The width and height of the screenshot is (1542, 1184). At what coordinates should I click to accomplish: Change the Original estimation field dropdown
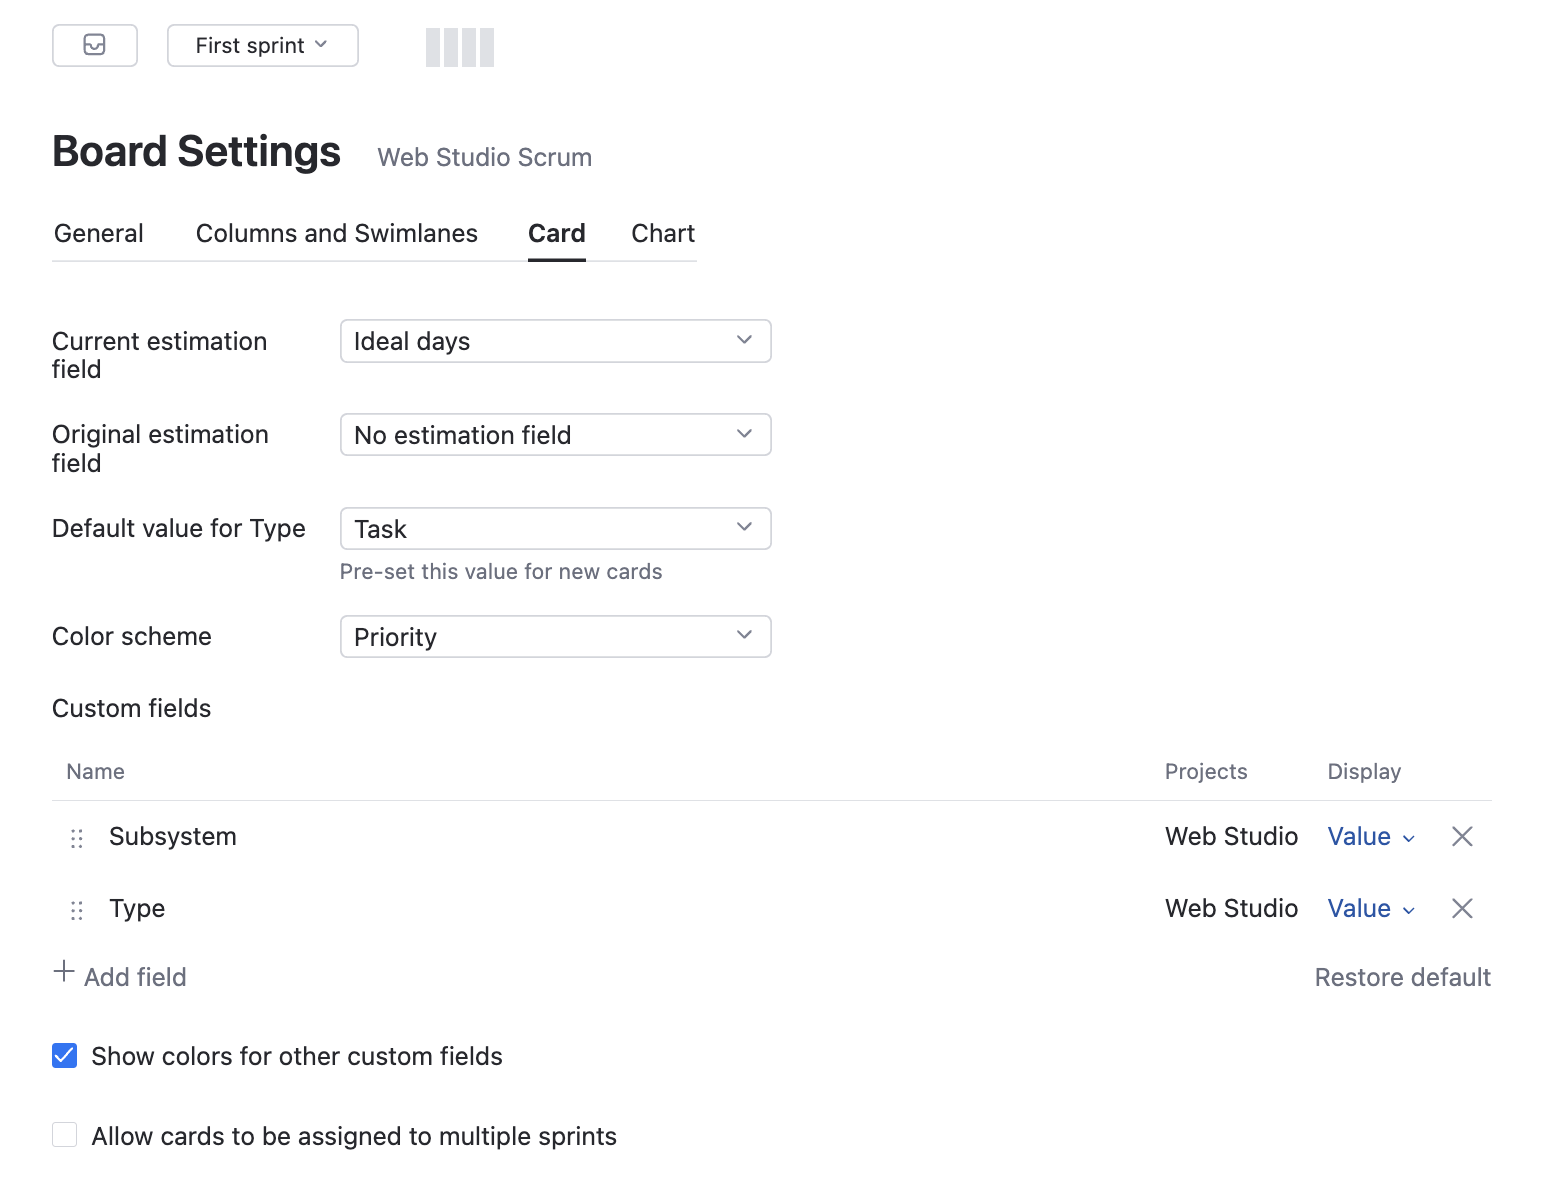[555, 435]
